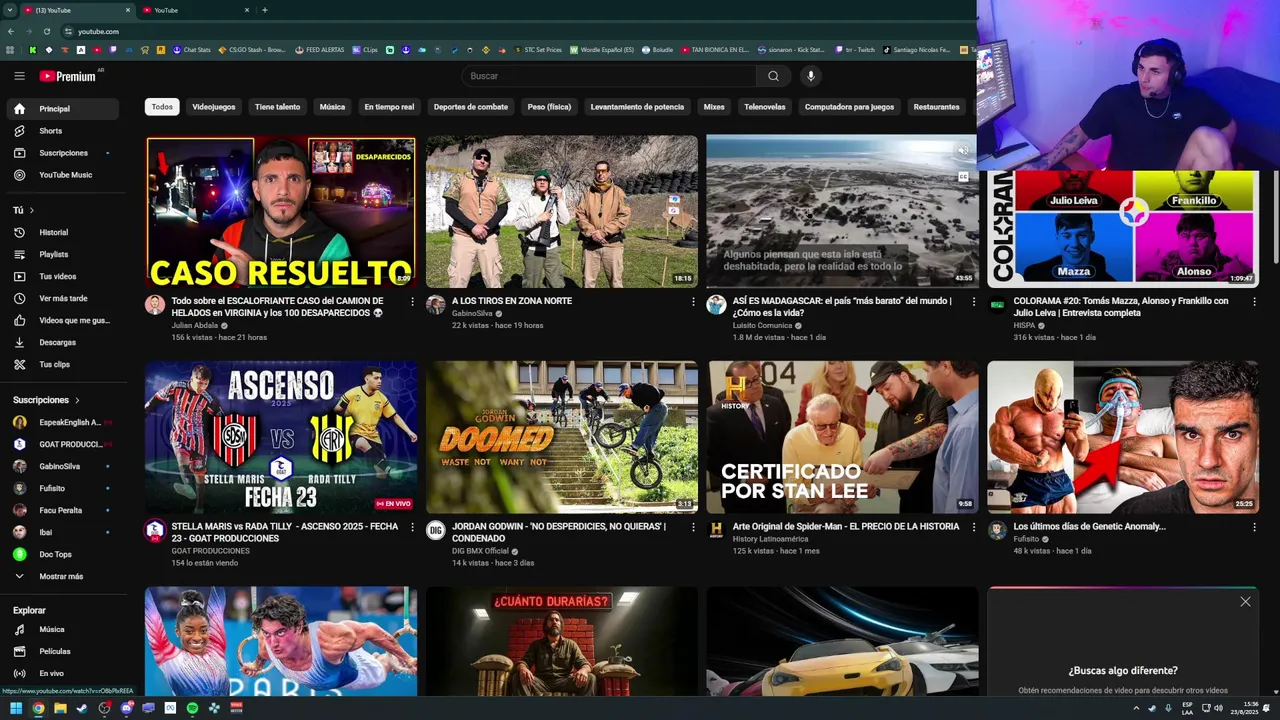This screenshot has height=720, width=1280.
Task: Open the tab search dropdown arrow
Action: [x=9, y=10]
